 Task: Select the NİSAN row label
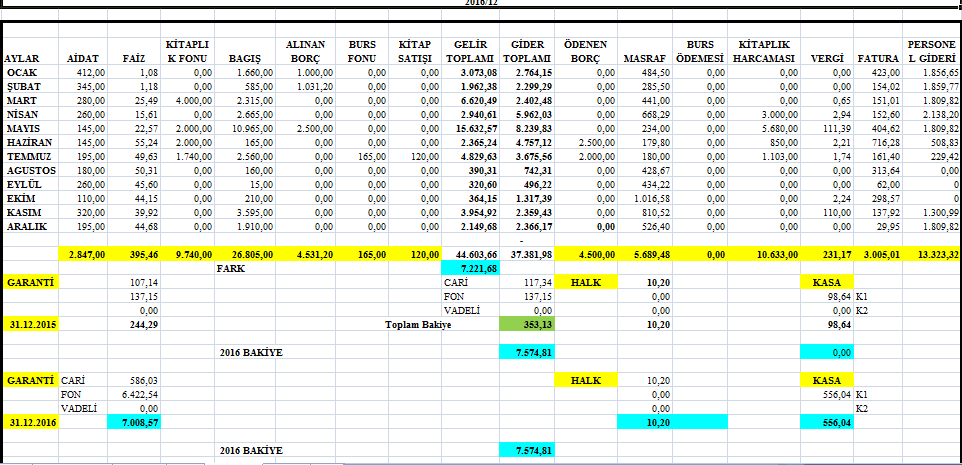tap(30, 115)
